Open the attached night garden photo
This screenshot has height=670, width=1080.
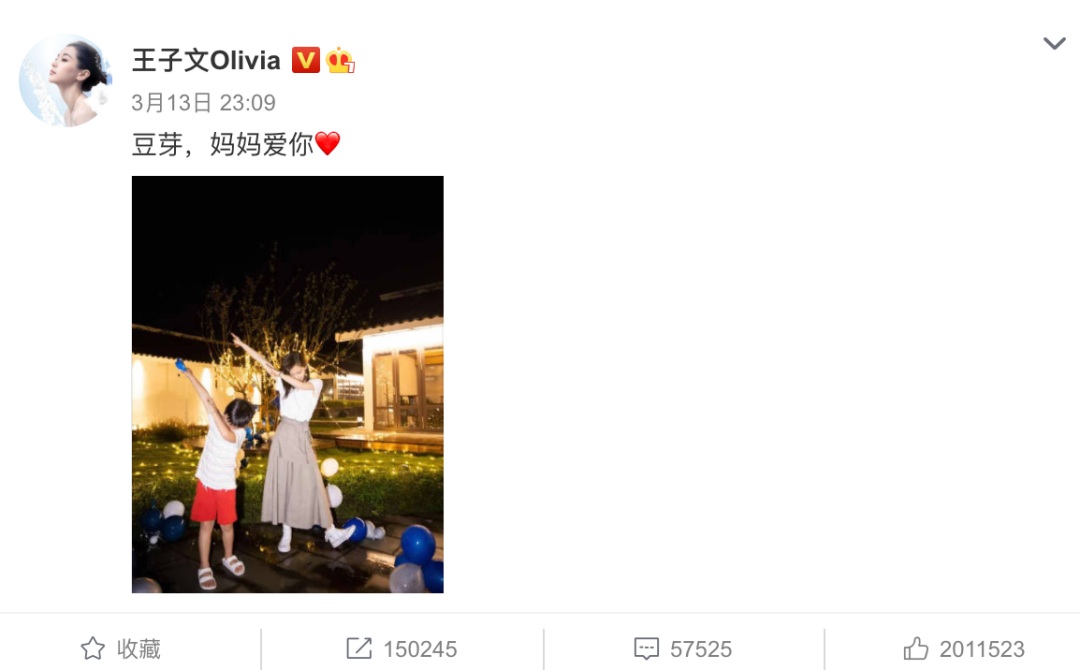pyautogui.click(x=288, y=384)
